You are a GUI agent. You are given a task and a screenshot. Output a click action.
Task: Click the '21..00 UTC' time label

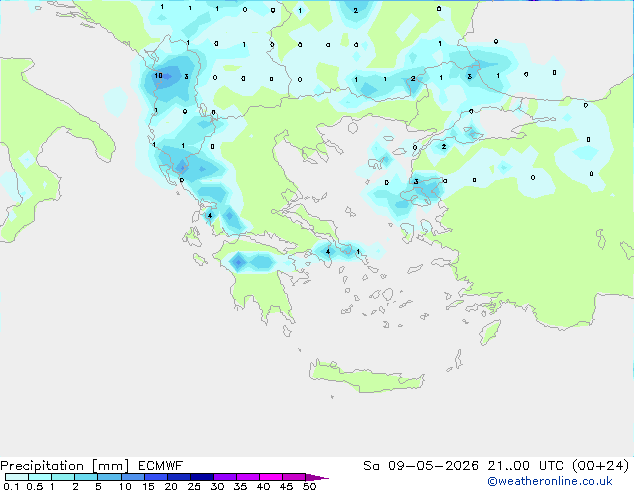(x=526, y=466)
